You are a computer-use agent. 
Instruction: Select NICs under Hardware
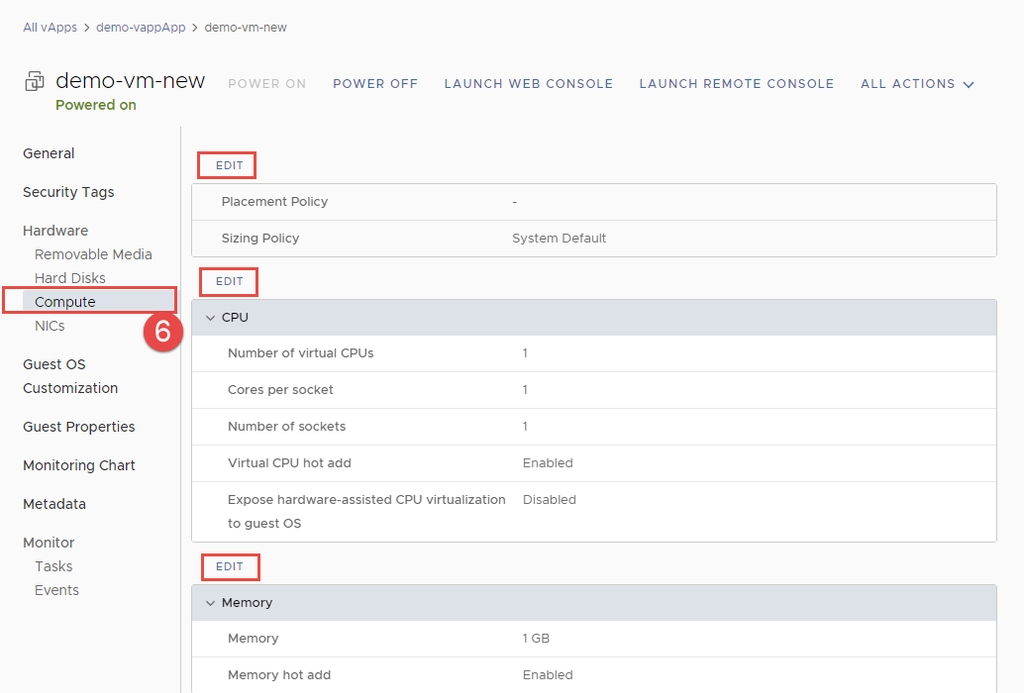(x=50, y=326)
